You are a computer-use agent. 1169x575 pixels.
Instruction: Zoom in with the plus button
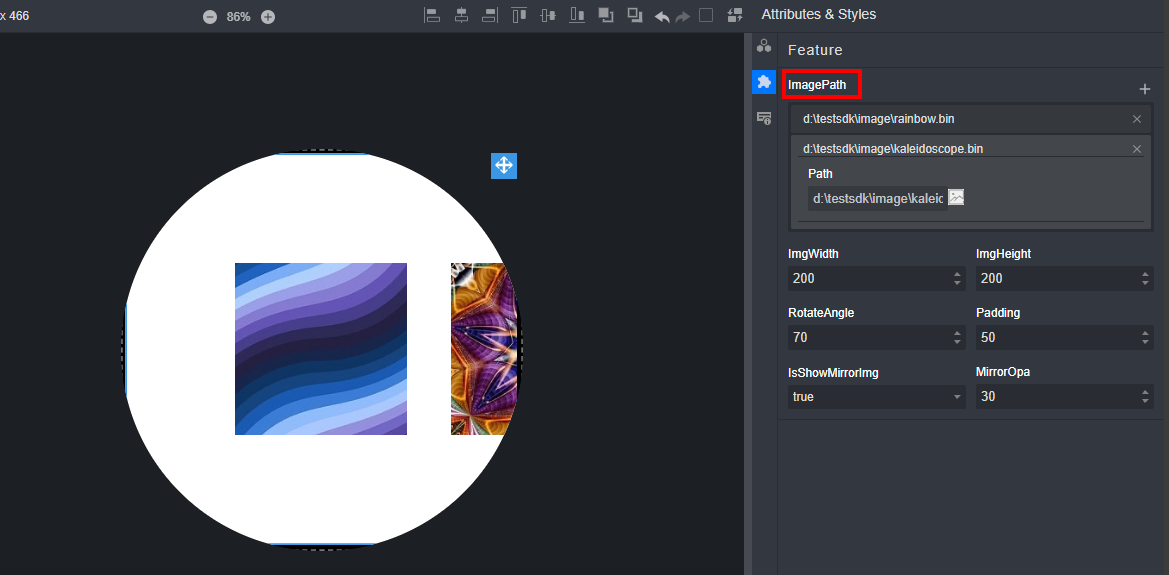coord(268,17)
